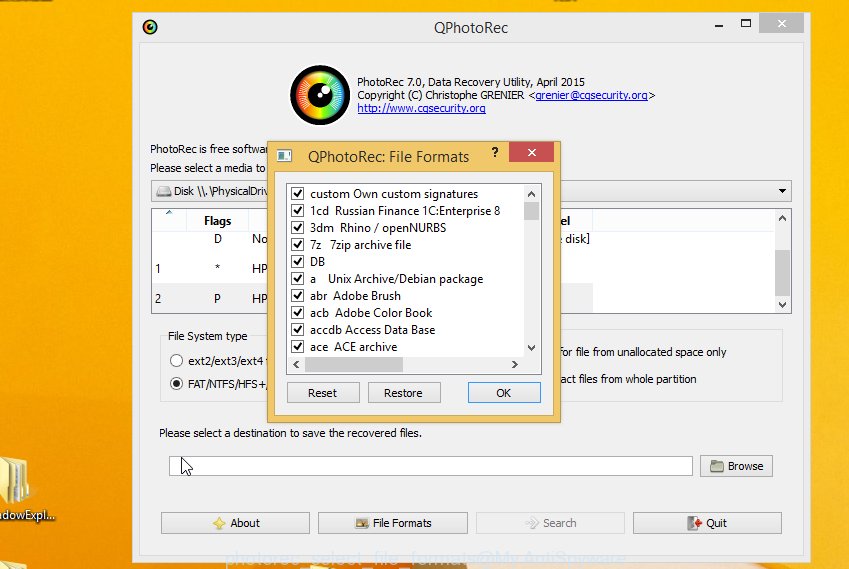The height and width of the screenshot is (569, 849).
Task: Select ext2/ext3/ext4 file system radio button
Action: [176, 361]
